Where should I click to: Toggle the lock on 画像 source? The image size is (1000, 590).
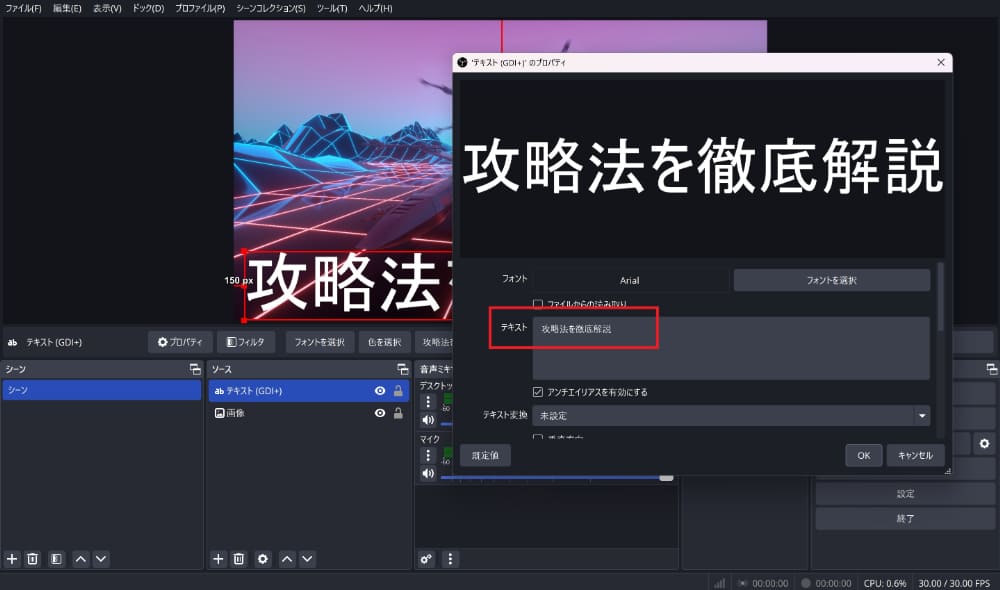(x=398, y=413)
